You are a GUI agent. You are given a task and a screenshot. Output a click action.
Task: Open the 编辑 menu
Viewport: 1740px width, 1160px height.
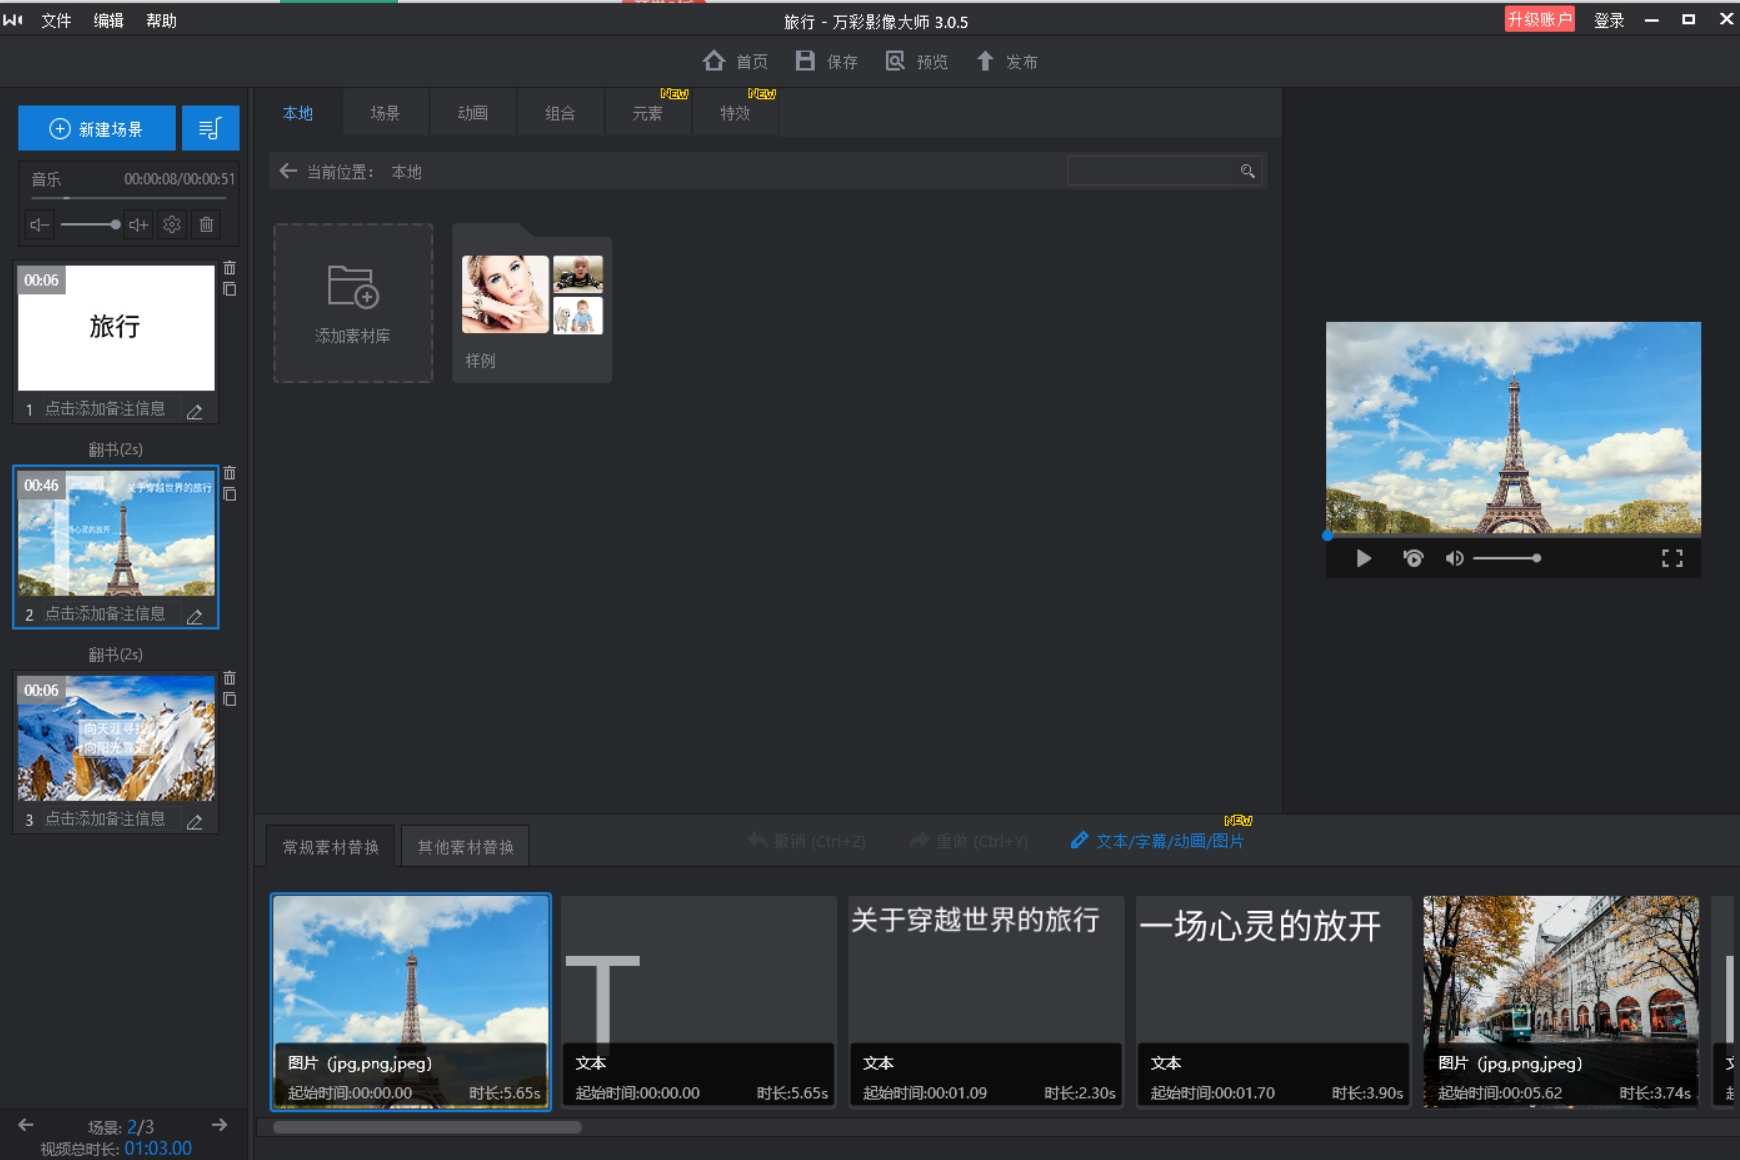(x=108, y=20)
